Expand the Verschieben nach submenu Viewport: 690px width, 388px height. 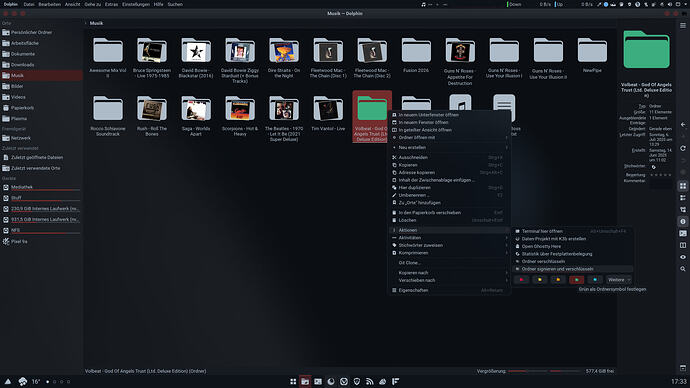click(x=449, y=280)
